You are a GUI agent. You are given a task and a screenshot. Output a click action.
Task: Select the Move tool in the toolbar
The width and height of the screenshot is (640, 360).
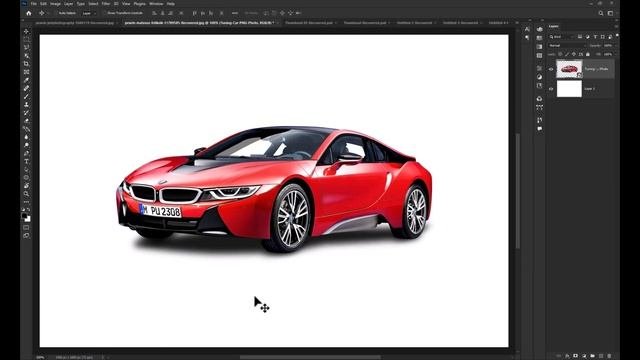tap(27, 31)
